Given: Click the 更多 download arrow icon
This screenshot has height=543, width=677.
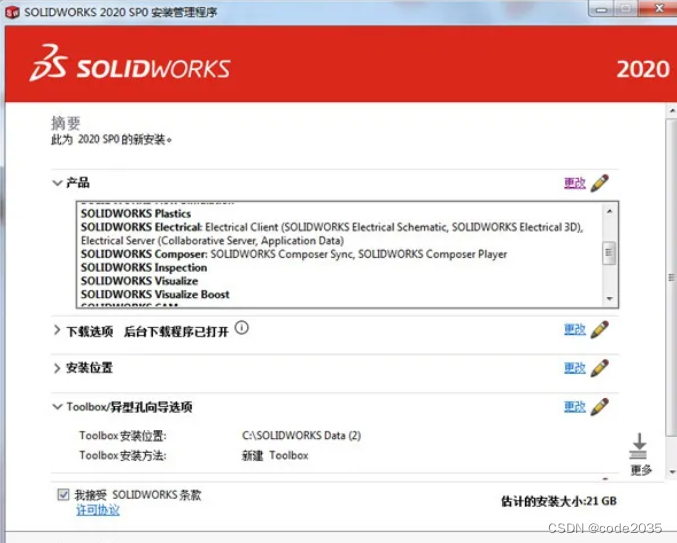Looking at the screenshot, I should 639,446.
